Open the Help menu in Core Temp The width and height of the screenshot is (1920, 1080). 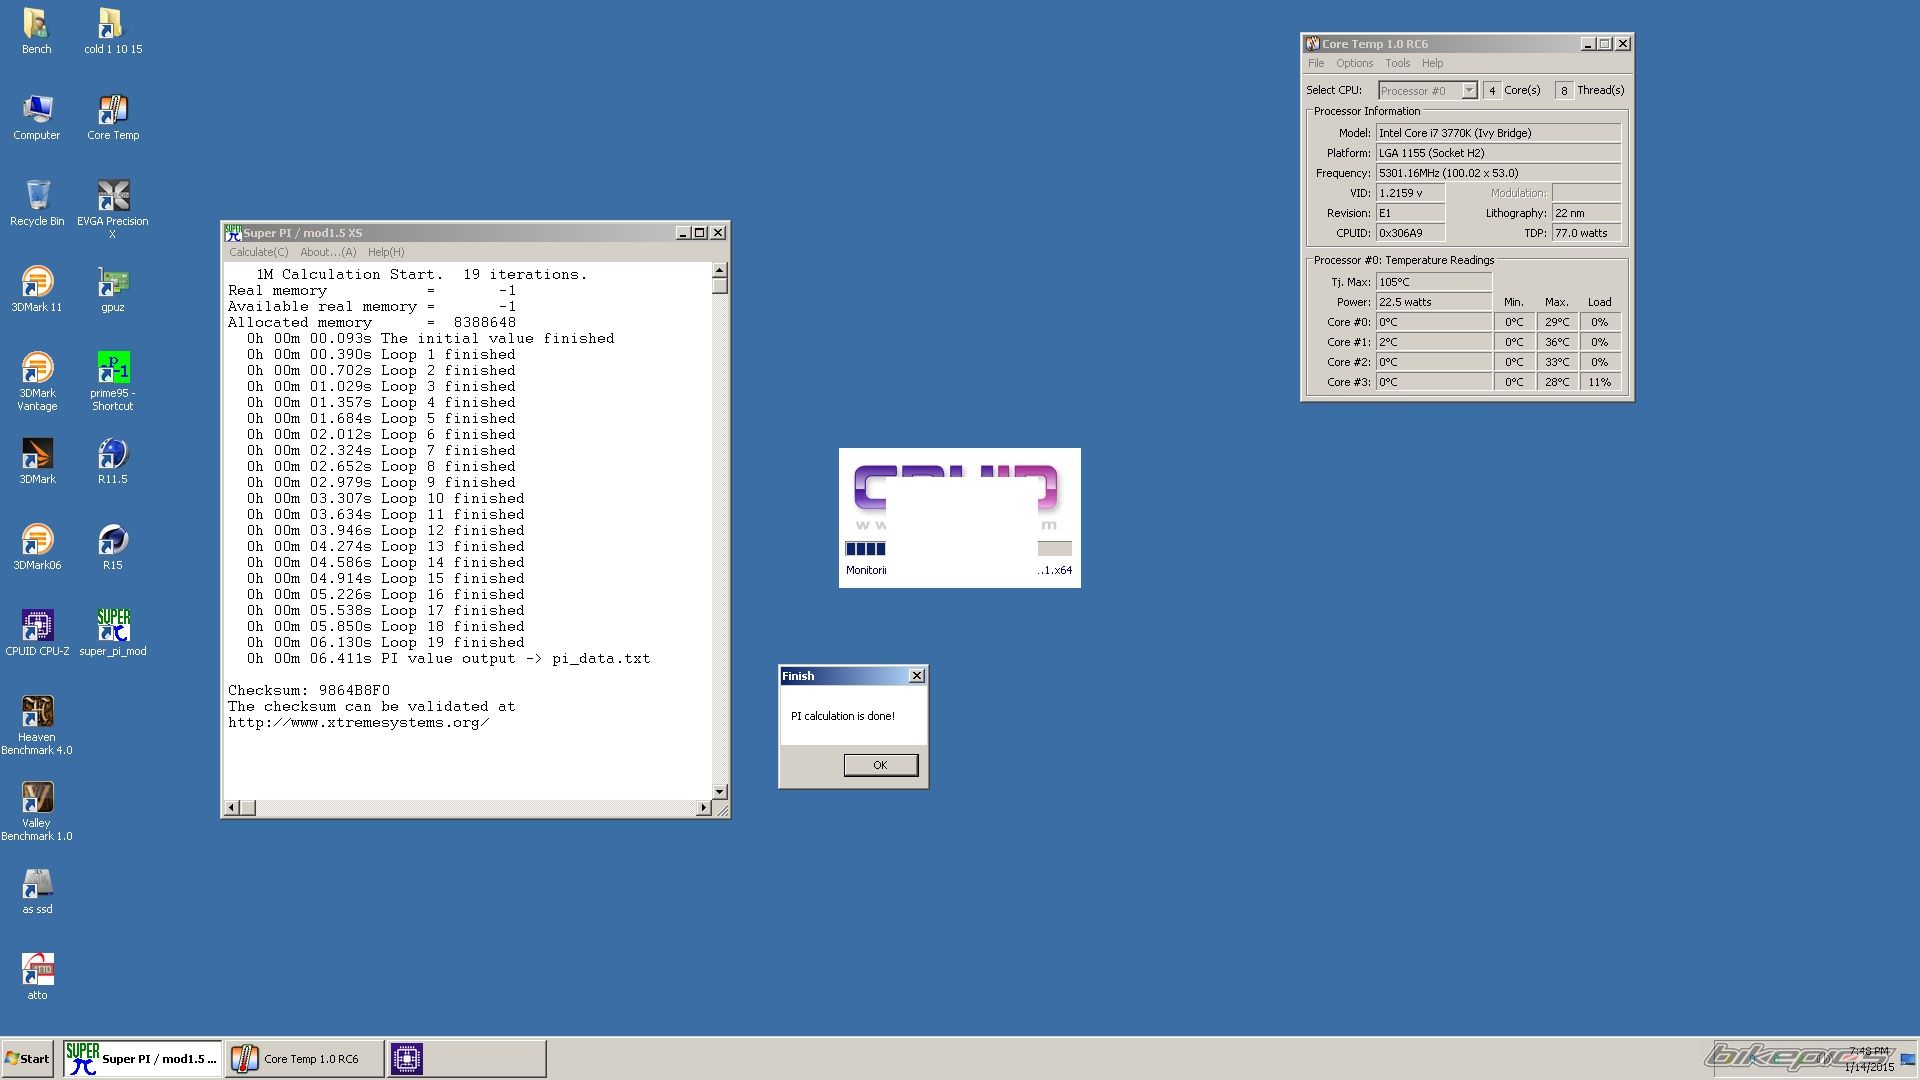tap(1432, 63)
